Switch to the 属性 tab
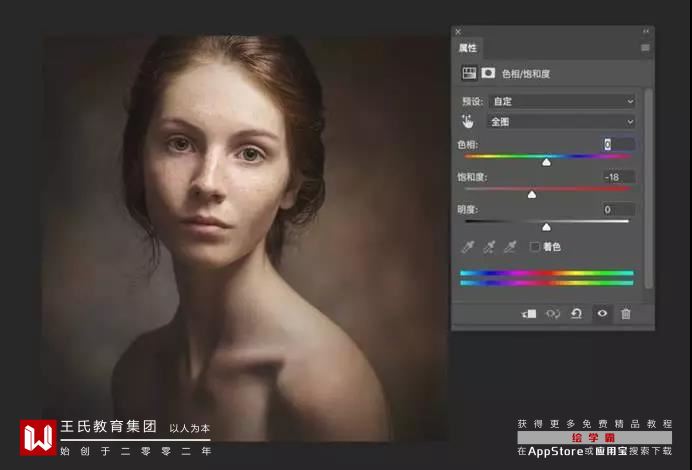Screen dimensions: 692x470 click(468, 48)
